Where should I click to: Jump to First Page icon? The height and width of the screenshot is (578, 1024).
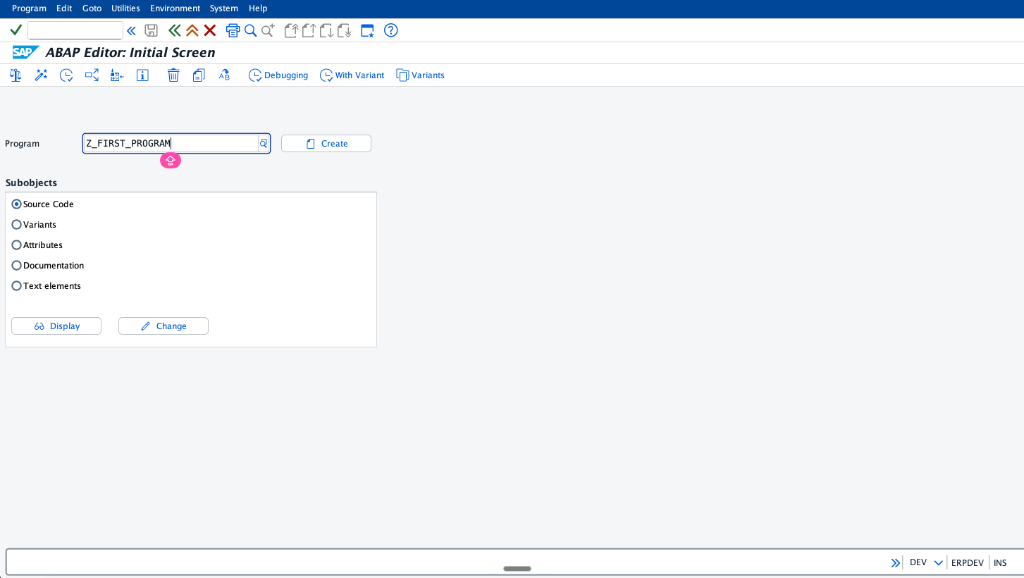291,31
